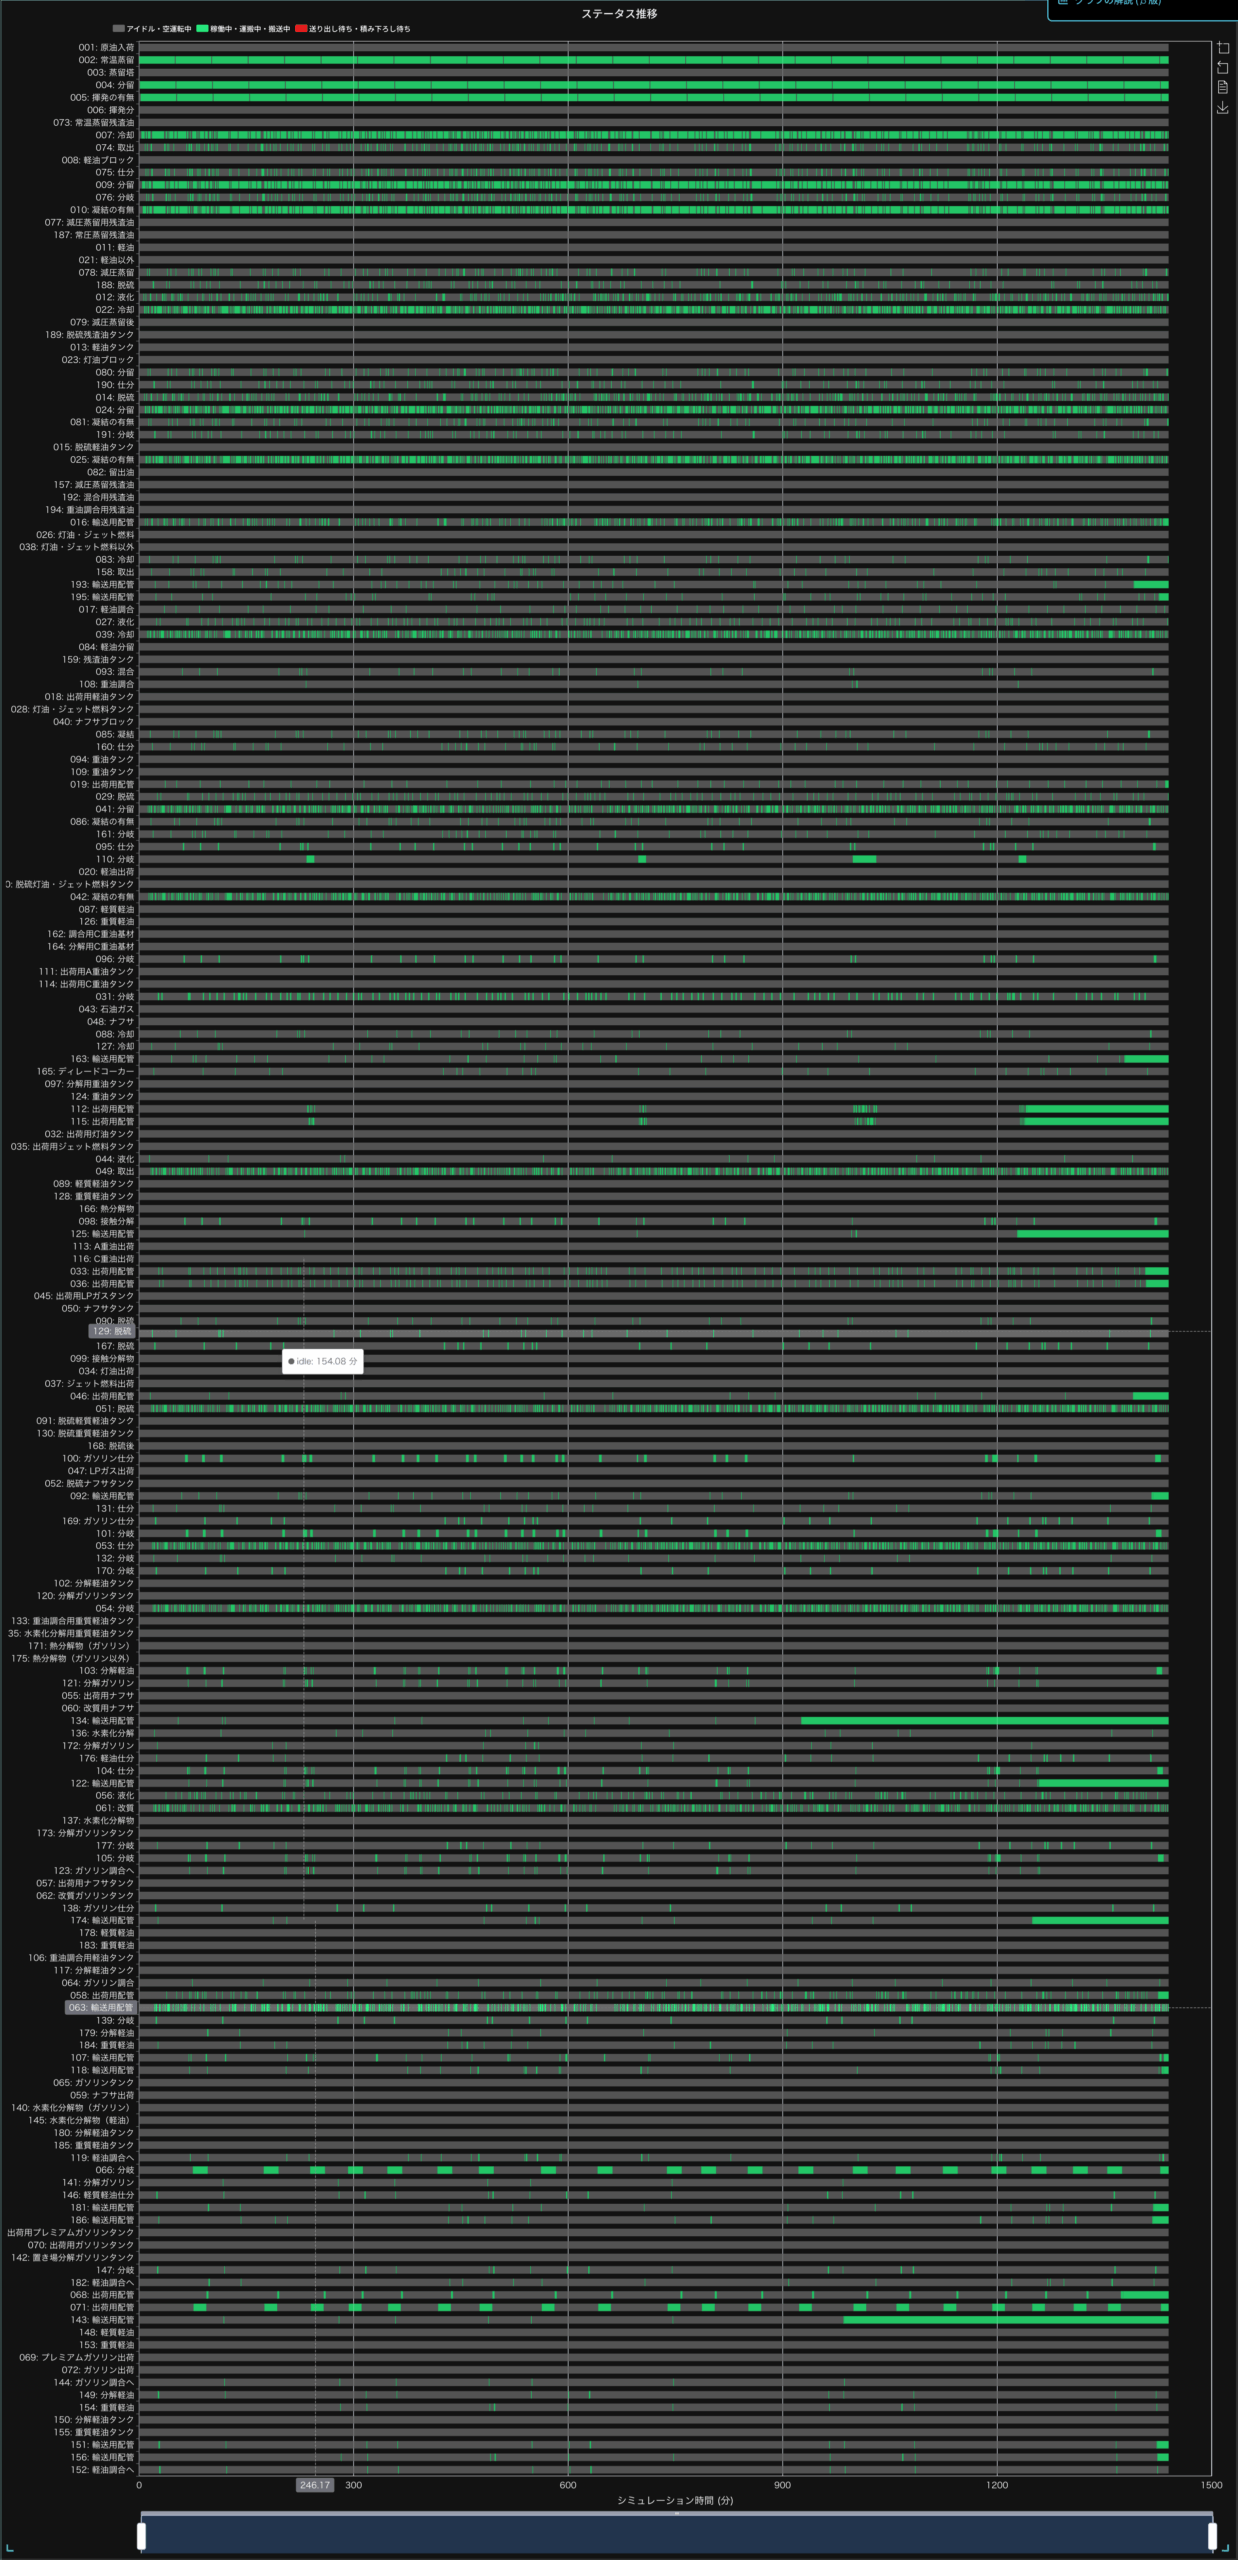The height and width of the screenshot is (2560, 1238).
Task: Activate the area zoom tool icon
Action: click(x=1222, y=48)
